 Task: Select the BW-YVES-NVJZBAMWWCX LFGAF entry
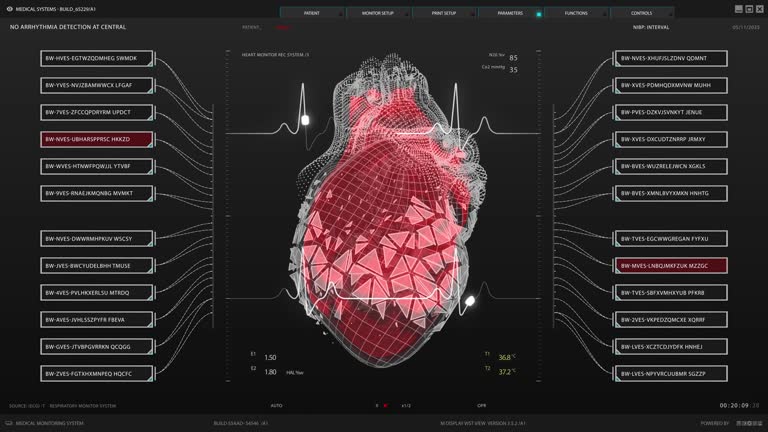(97, 85)
